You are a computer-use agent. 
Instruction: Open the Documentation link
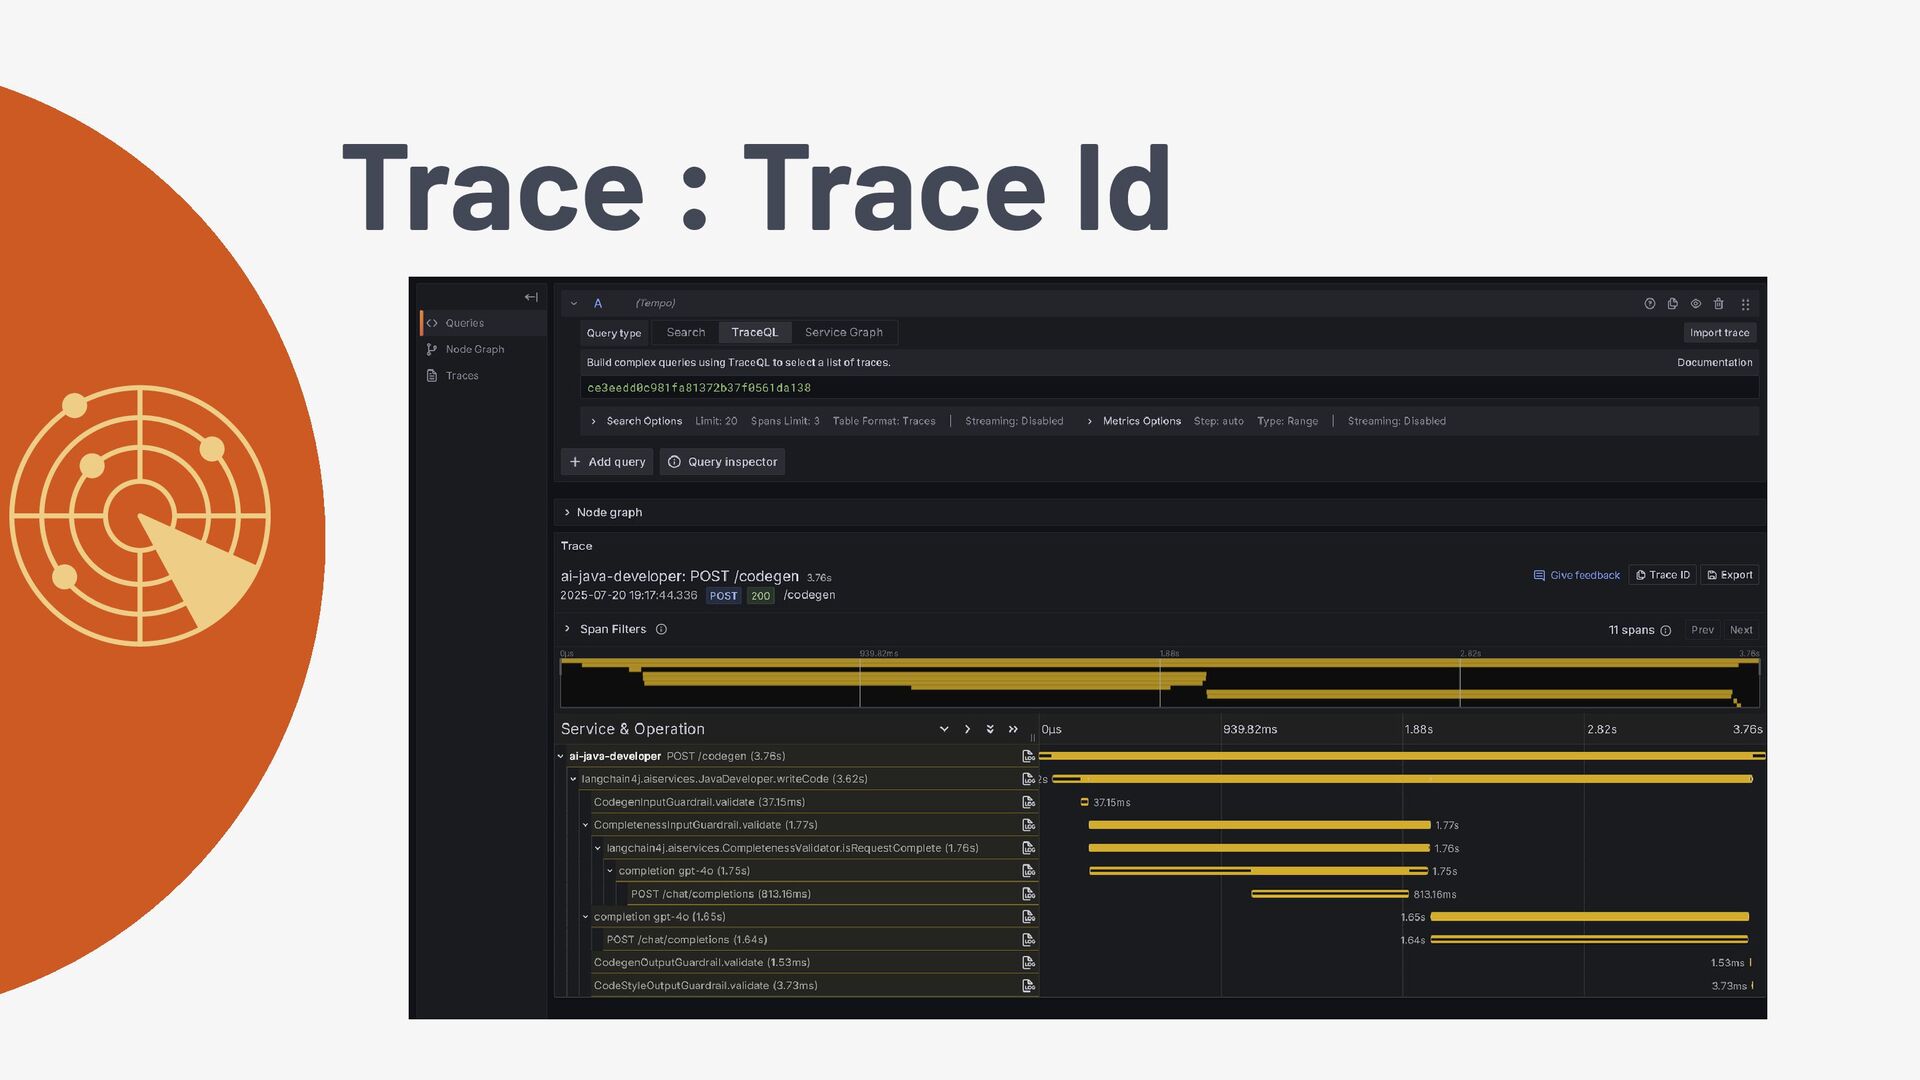1714,362
